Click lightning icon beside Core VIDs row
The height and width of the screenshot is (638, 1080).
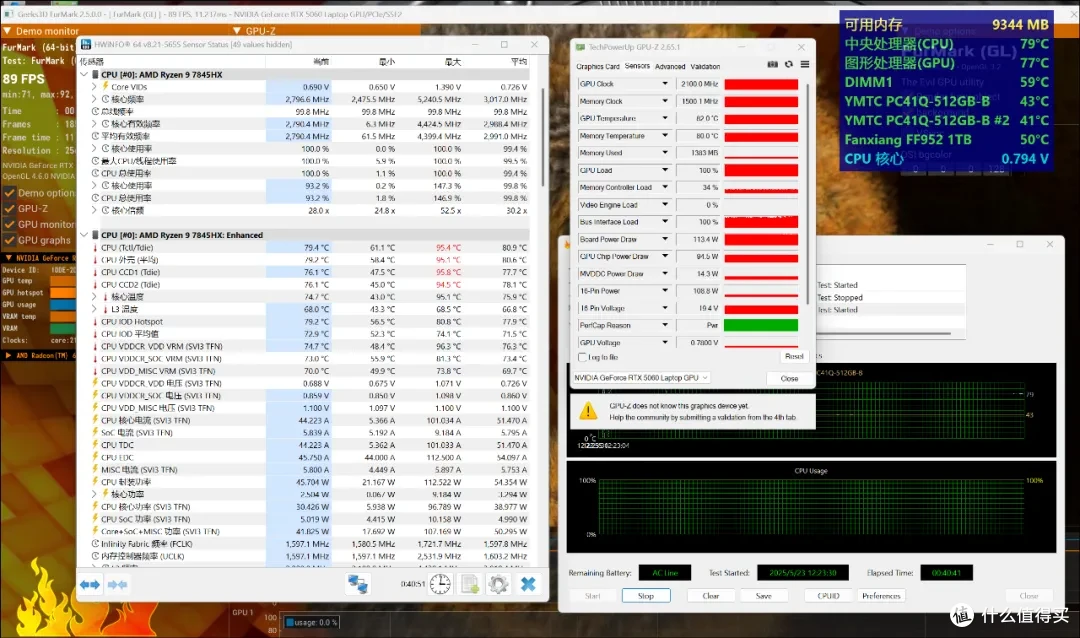(105, 86)
